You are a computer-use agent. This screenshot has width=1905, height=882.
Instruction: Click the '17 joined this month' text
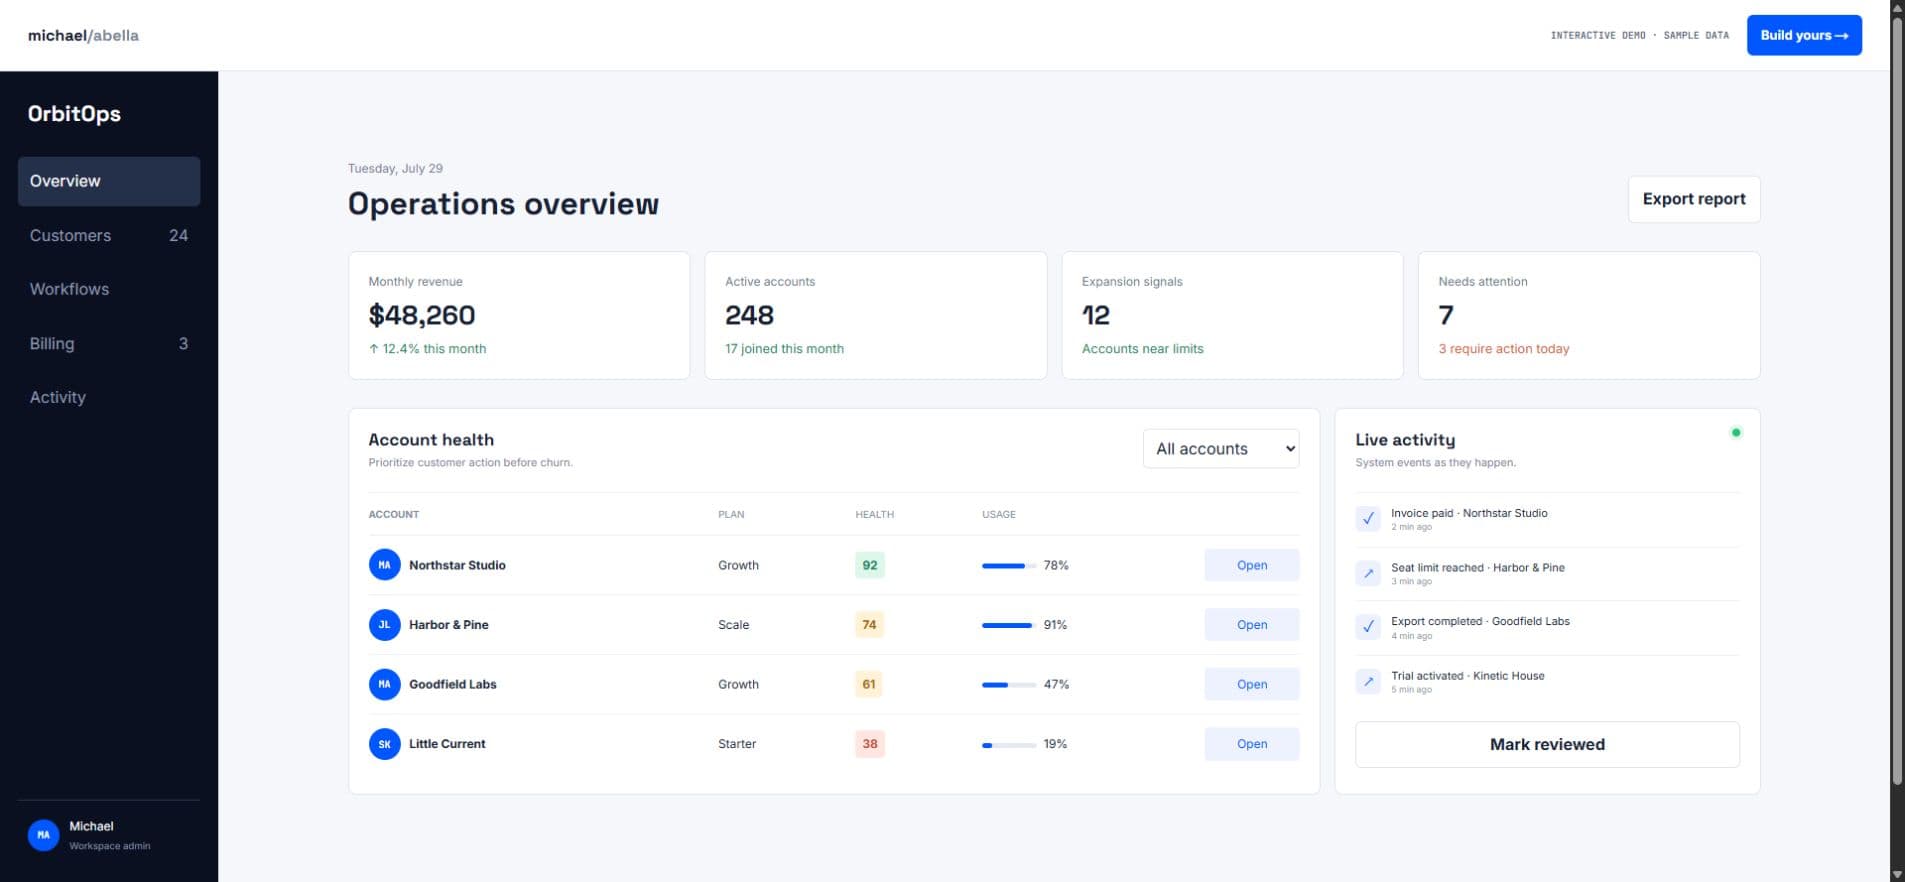point(784,349)
